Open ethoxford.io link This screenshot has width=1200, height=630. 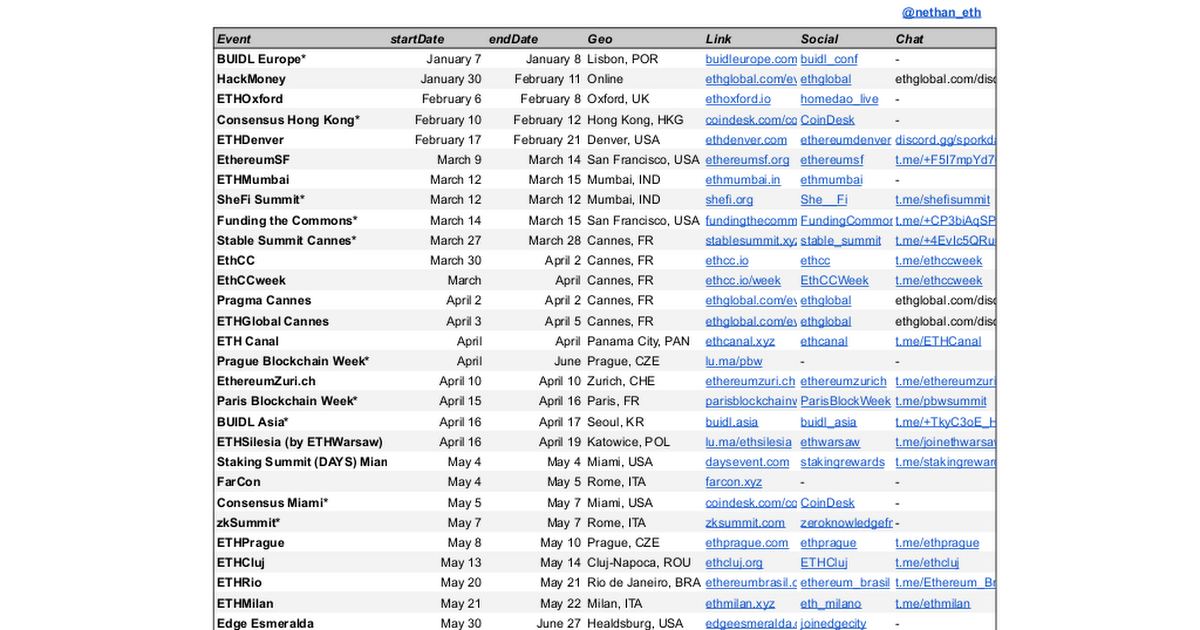point(738,99)
